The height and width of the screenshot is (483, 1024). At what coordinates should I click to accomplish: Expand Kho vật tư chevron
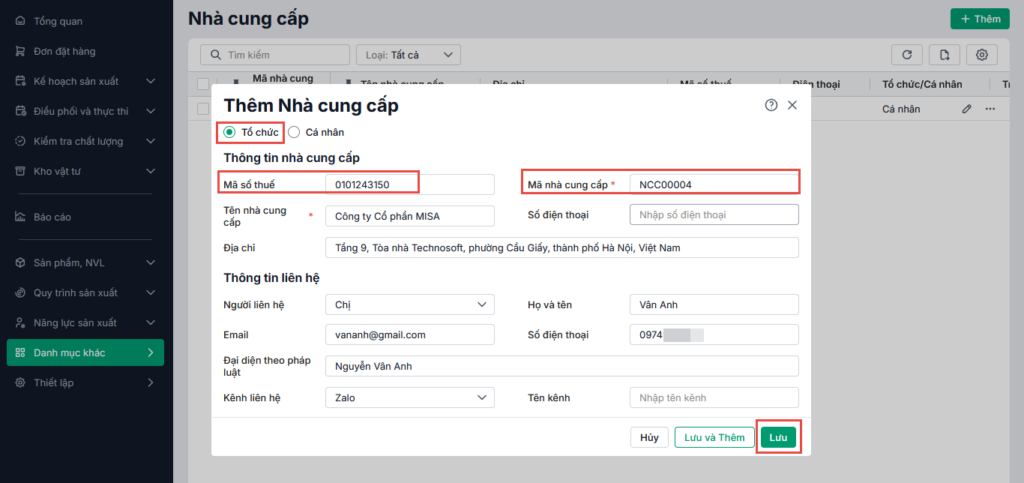[151, 172]
